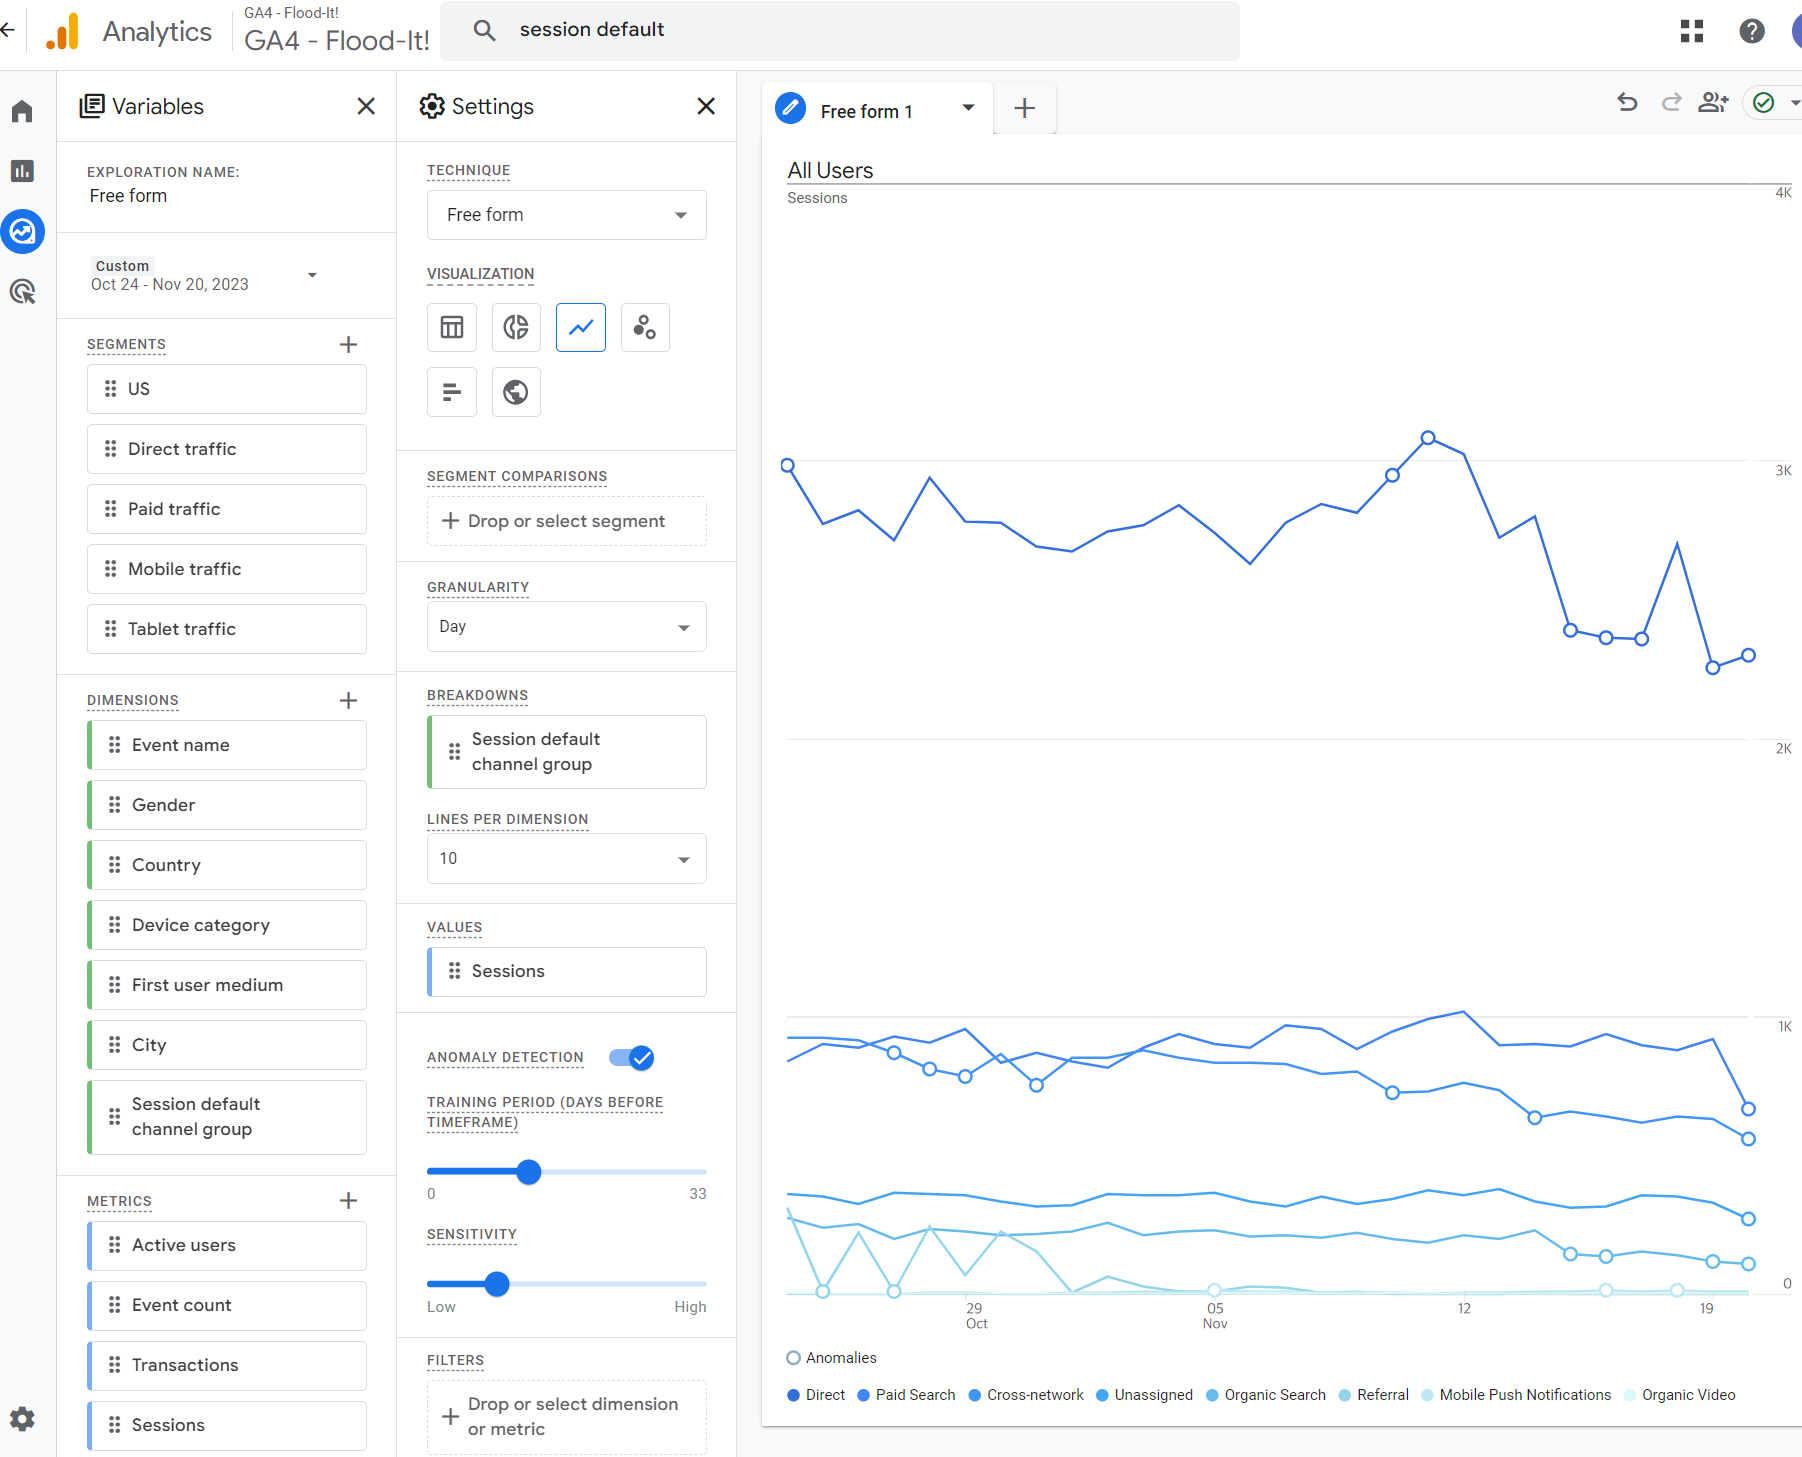The image size is (1802, 1457).
Task: Close the Variables panel
Action: (x=367, y=106)
